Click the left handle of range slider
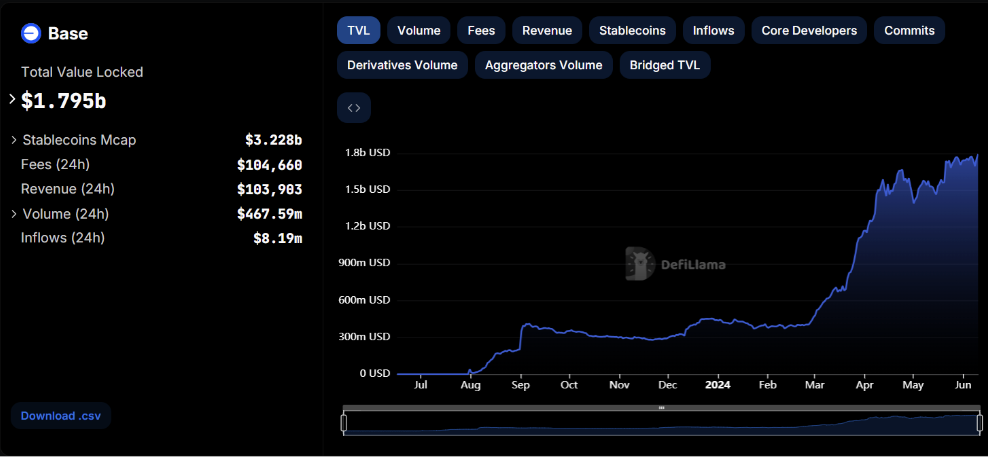This screenshot has height=458, width=988. (344, 423)
